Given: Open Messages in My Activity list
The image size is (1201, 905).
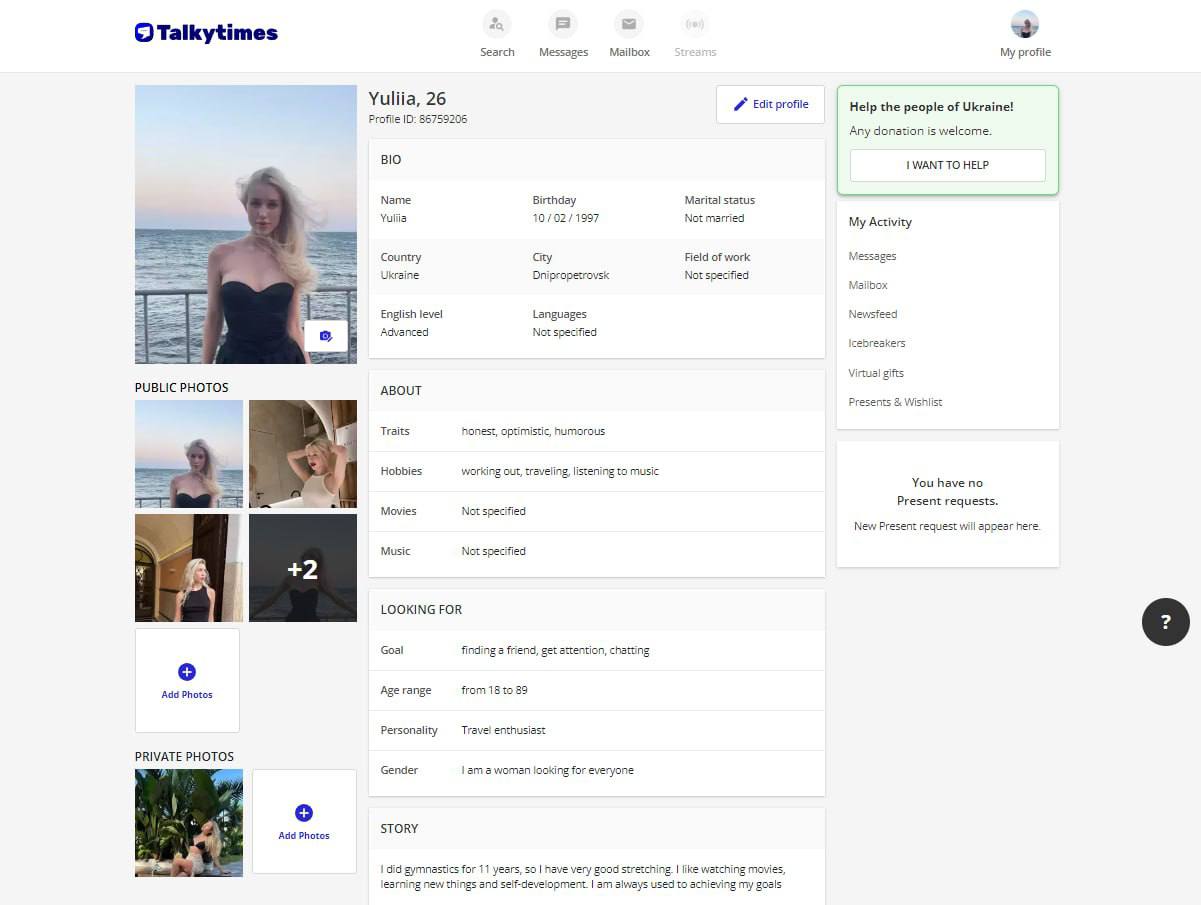Looking at the screenshot, I should [872, 256].
